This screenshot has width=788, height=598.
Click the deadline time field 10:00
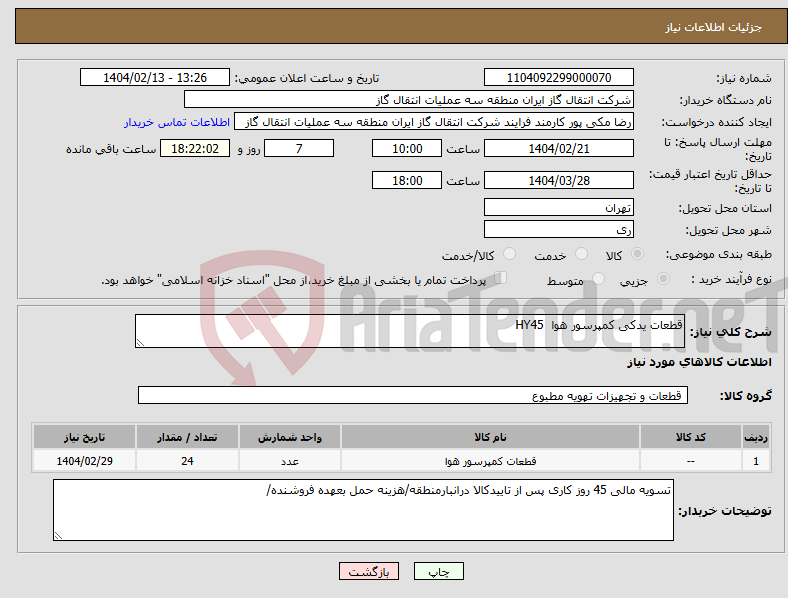point(407,149)
